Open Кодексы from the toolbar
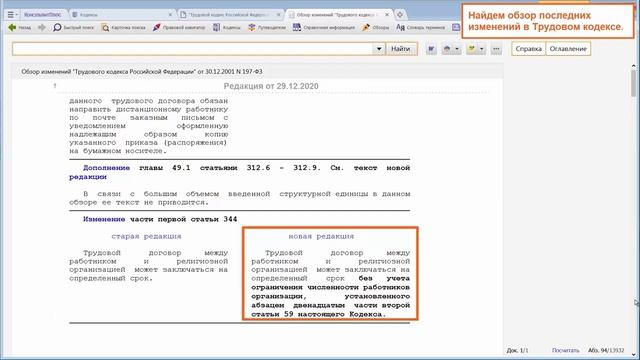The width and height of the screenshot is (640, 360). (227, 27)
